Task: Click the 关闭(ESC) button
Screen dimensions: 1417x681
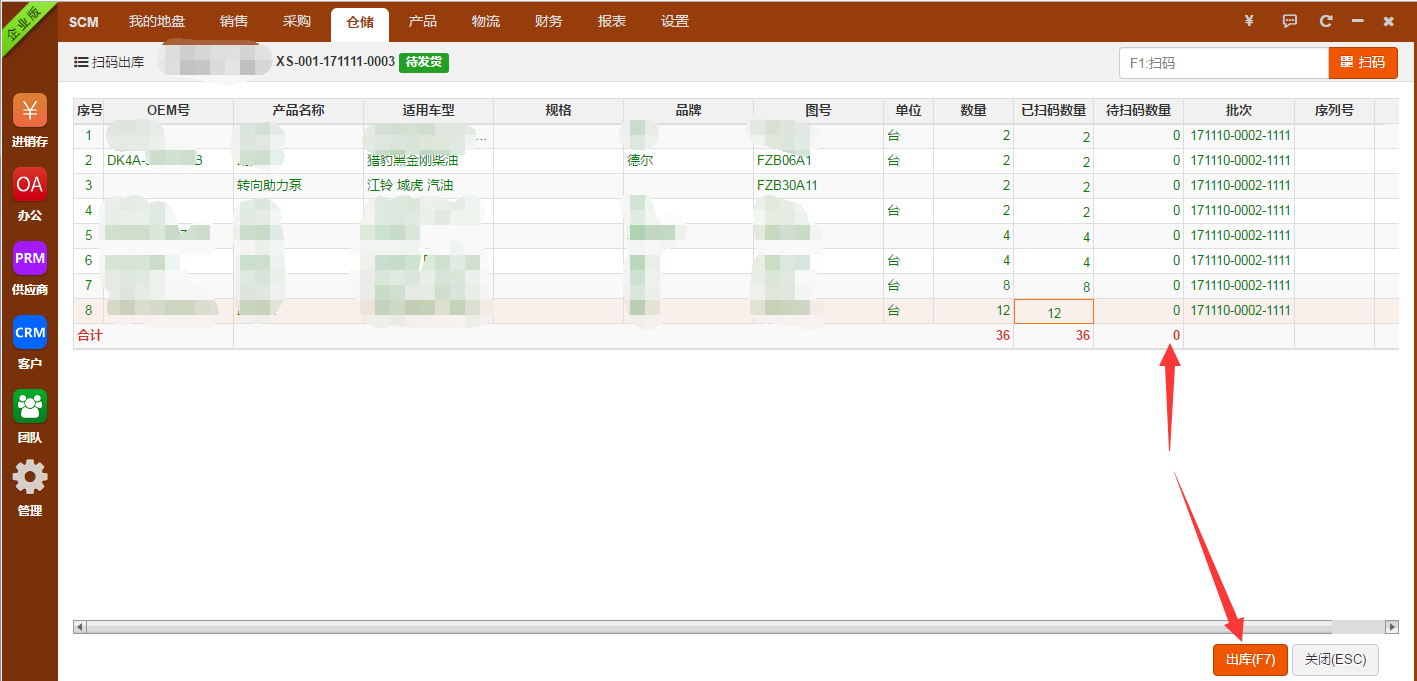Action: (x=1335, y=660)
